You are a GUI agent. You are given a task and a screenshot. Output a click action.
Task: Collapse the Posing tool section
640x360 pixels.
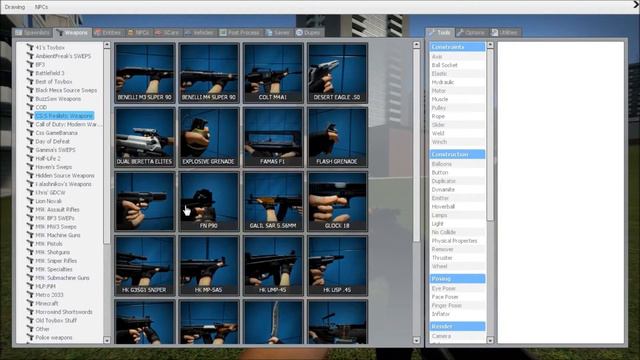[457, 279]
